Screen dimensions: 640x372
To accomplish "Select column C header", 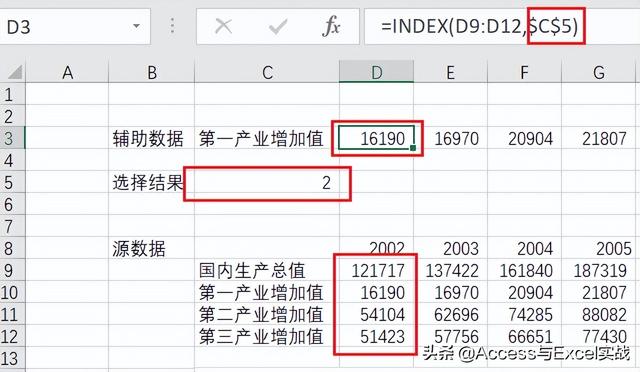I will tap(267, 72).
